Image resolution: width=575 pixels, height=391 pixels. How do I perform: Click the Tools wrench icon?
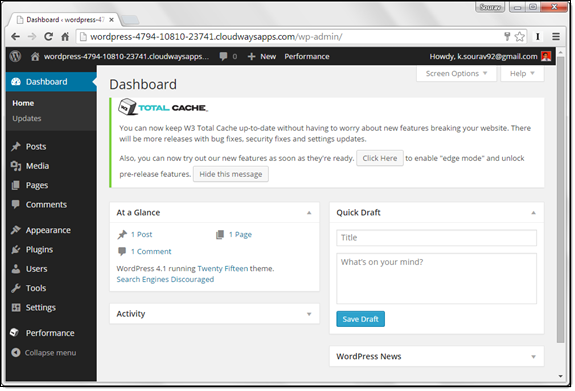click(x=16, y=288)
